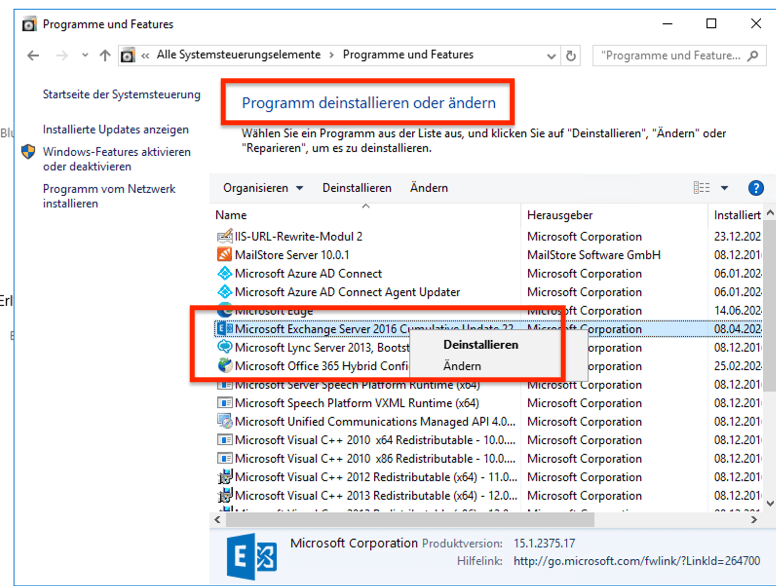
Task: Open Windows-Features aktivieren oder deaktivieren link
Action: [x=116, y=159]
